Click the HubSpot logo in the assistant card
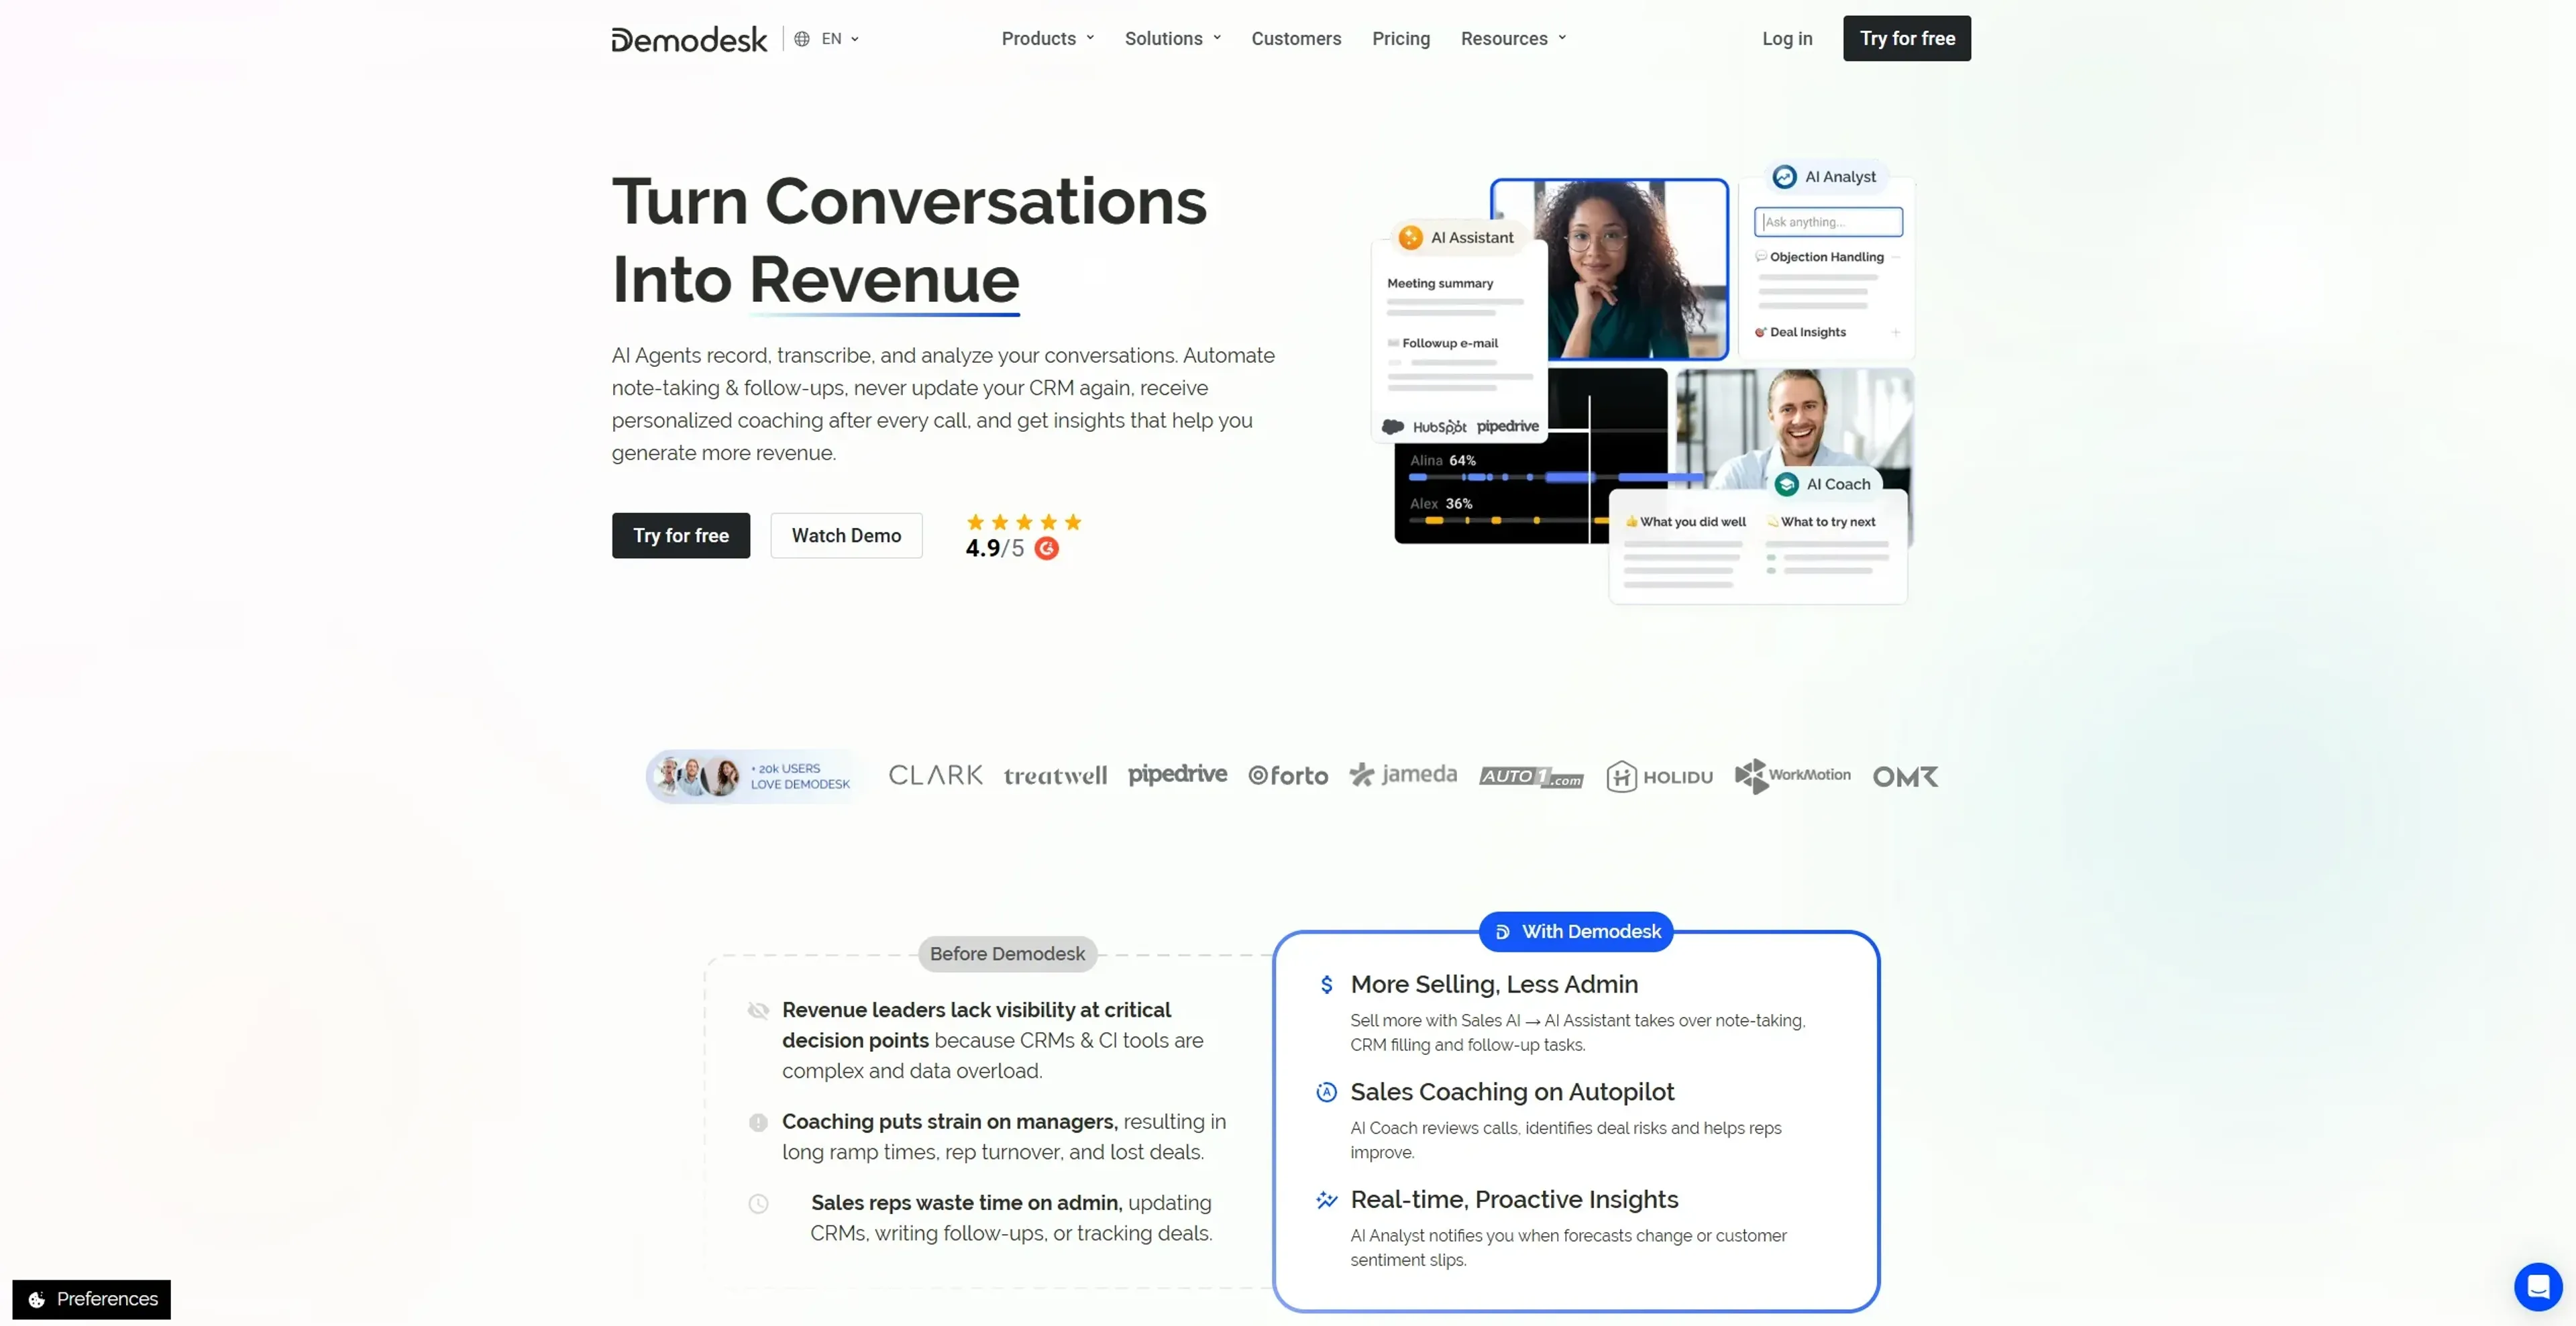2576x1326 pixels. 1439,427
